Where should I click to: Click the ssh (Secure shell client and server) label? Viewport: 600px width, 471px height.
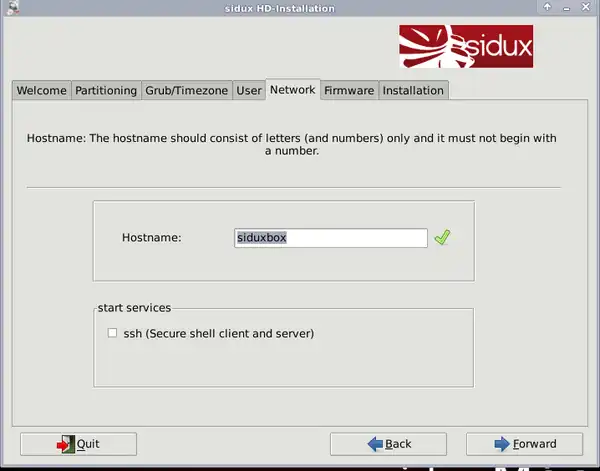click(x=218, y=333)
